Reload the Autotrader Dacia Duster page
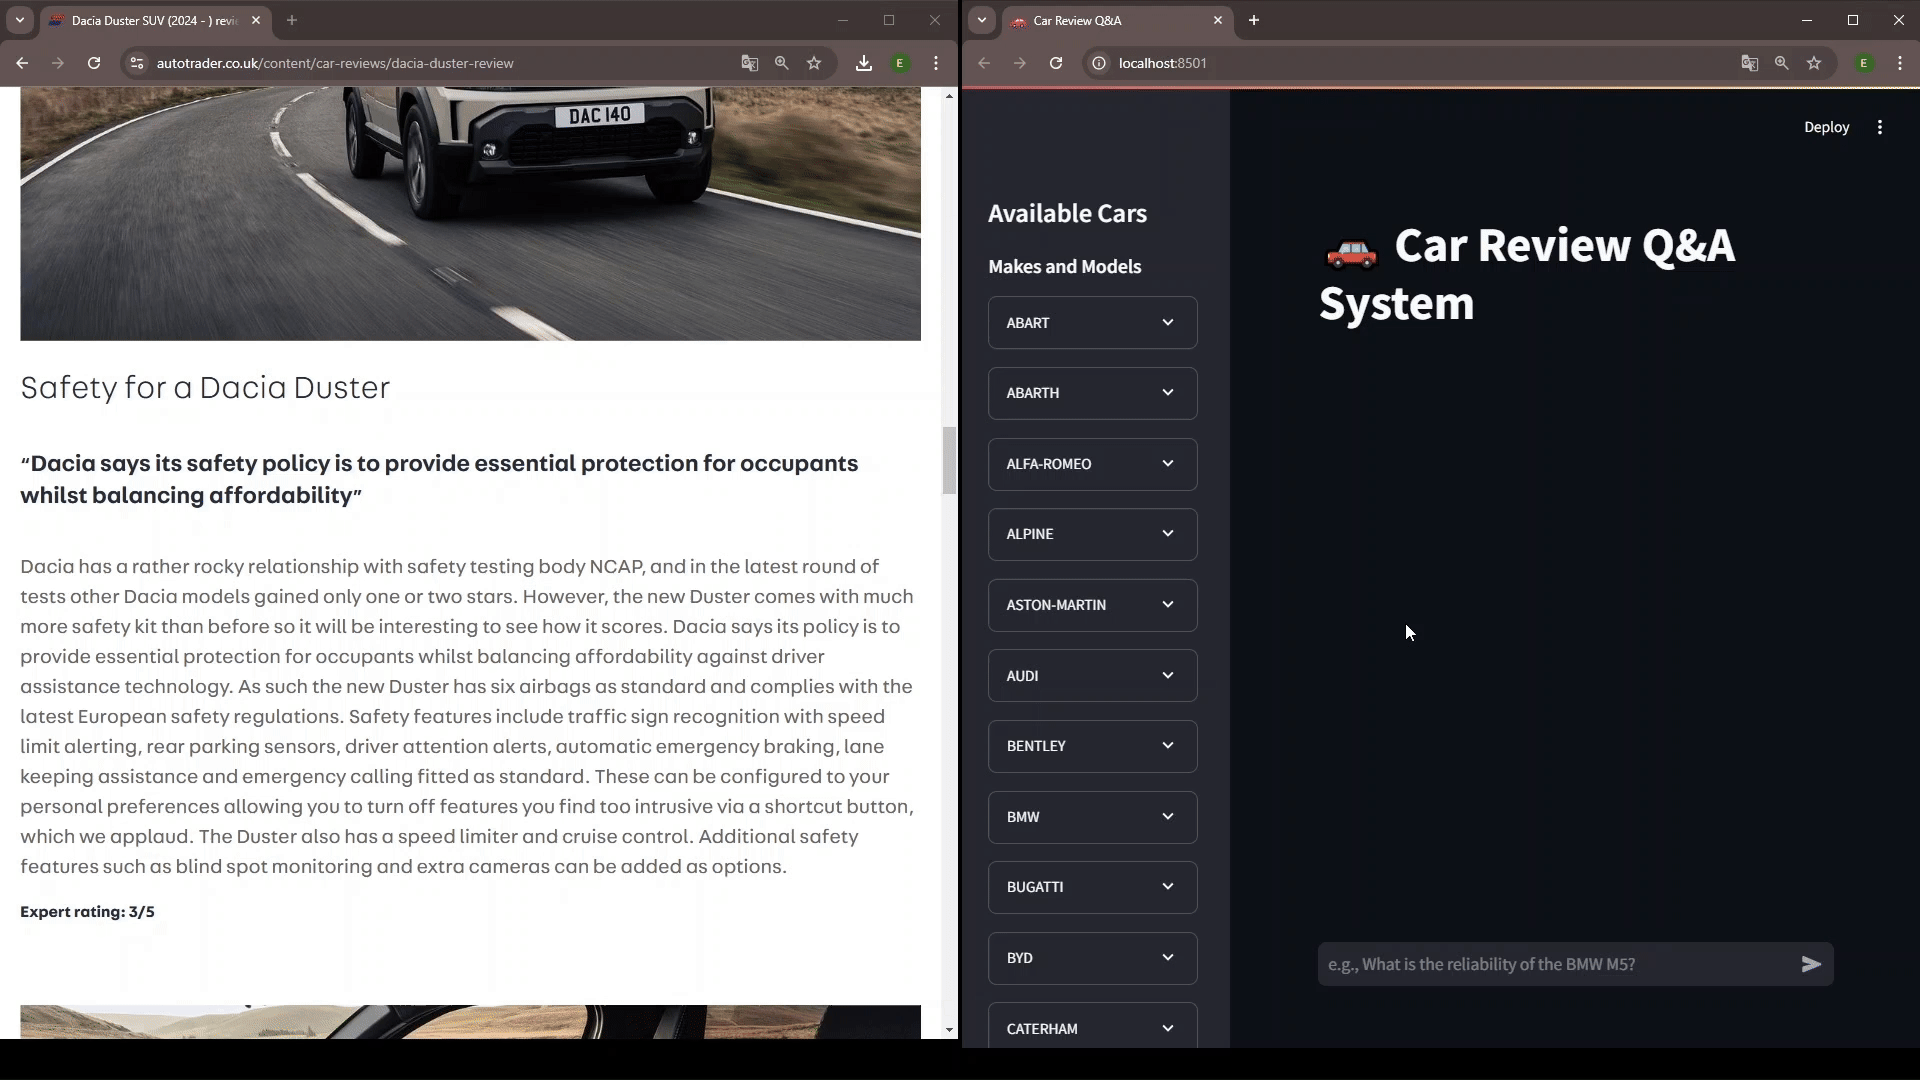 pyautogui.click(x=94, y=63)
